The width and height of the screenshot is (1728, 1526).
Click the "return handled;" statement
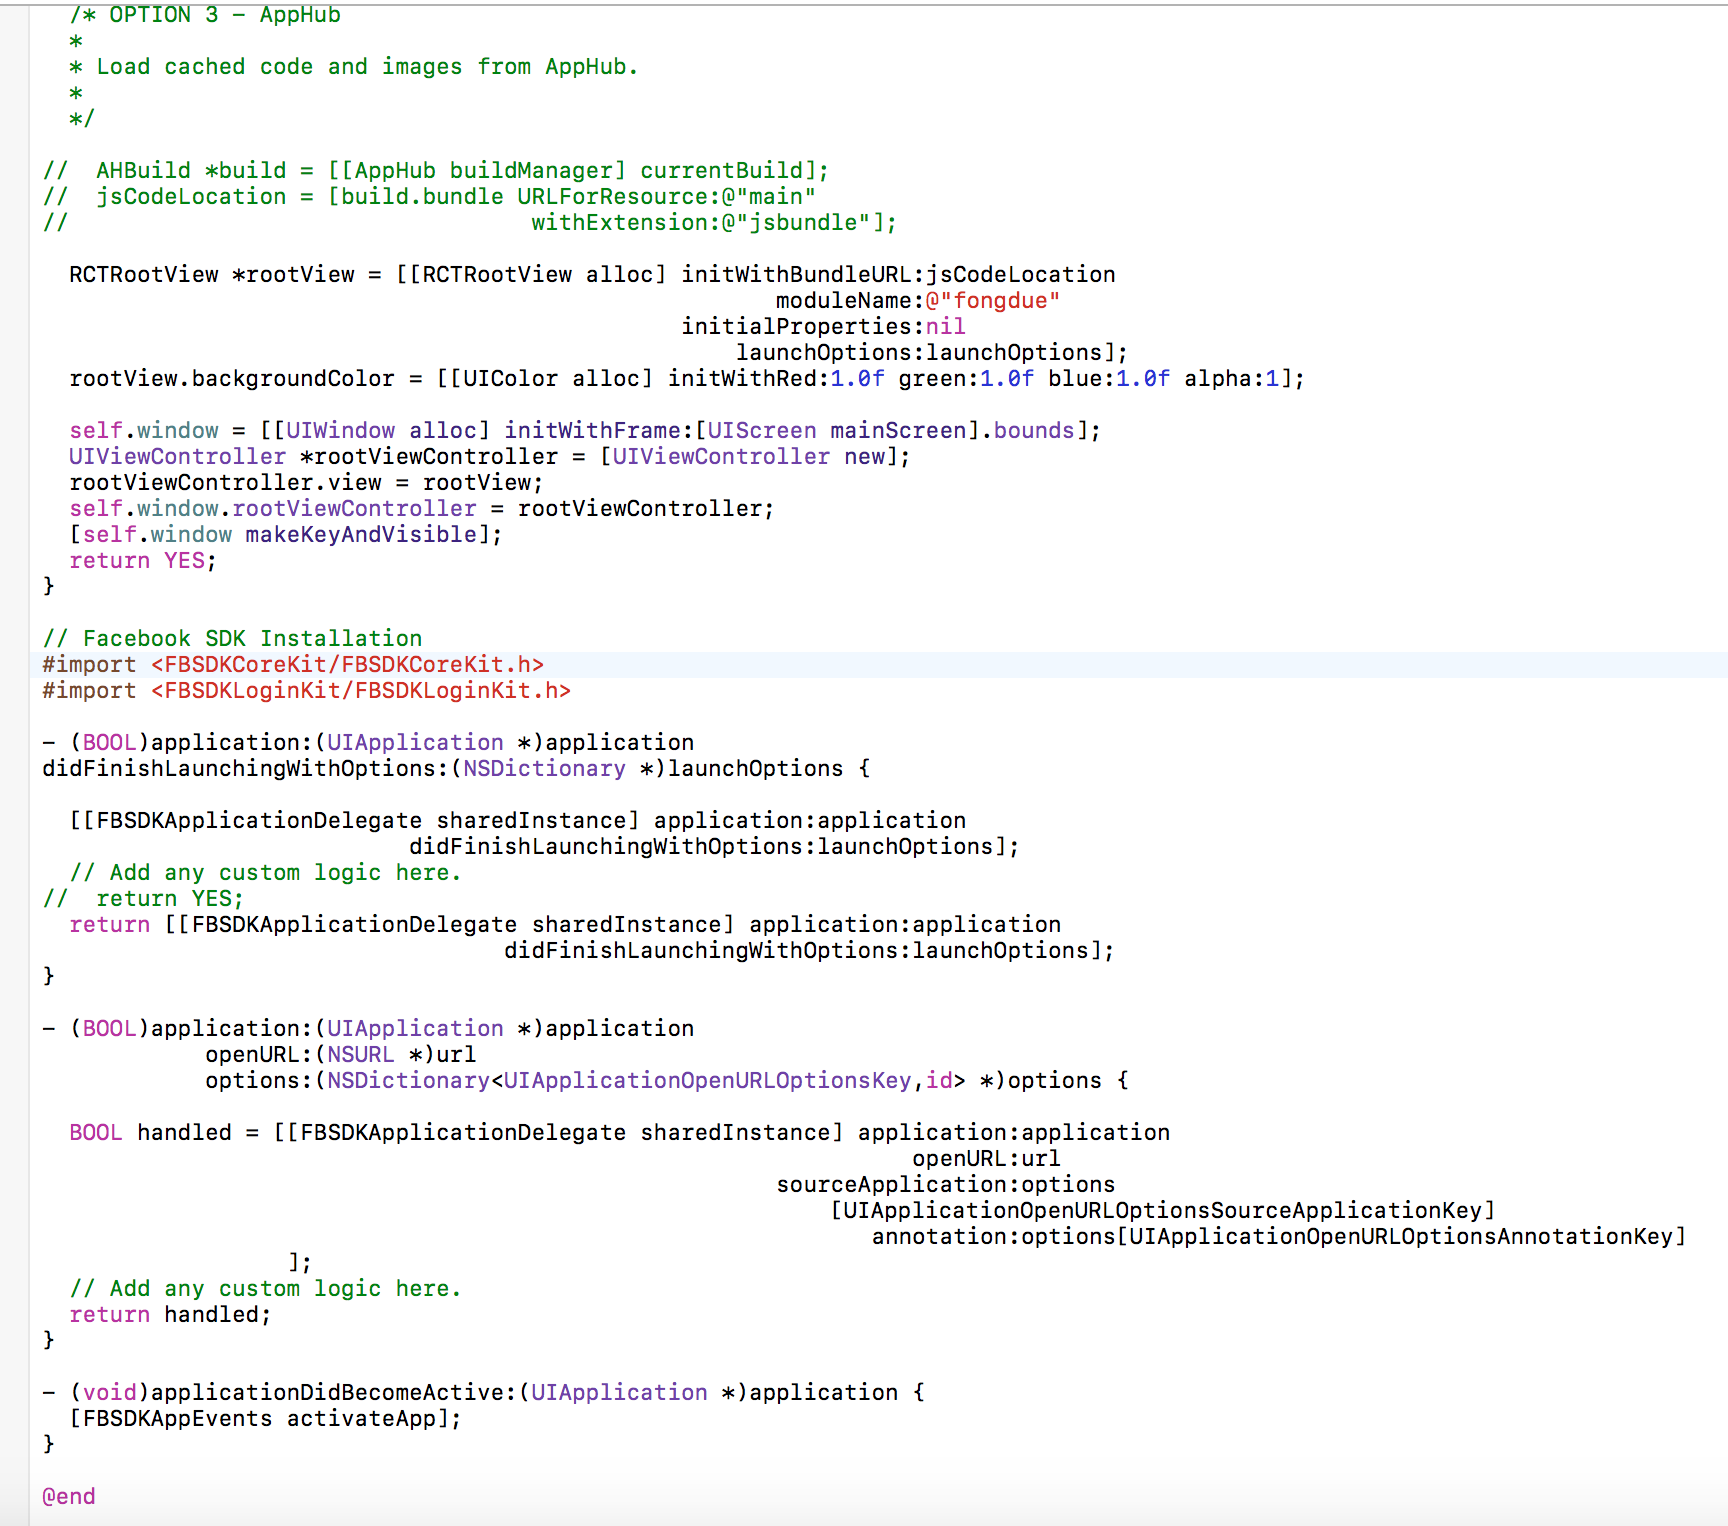170,1315
